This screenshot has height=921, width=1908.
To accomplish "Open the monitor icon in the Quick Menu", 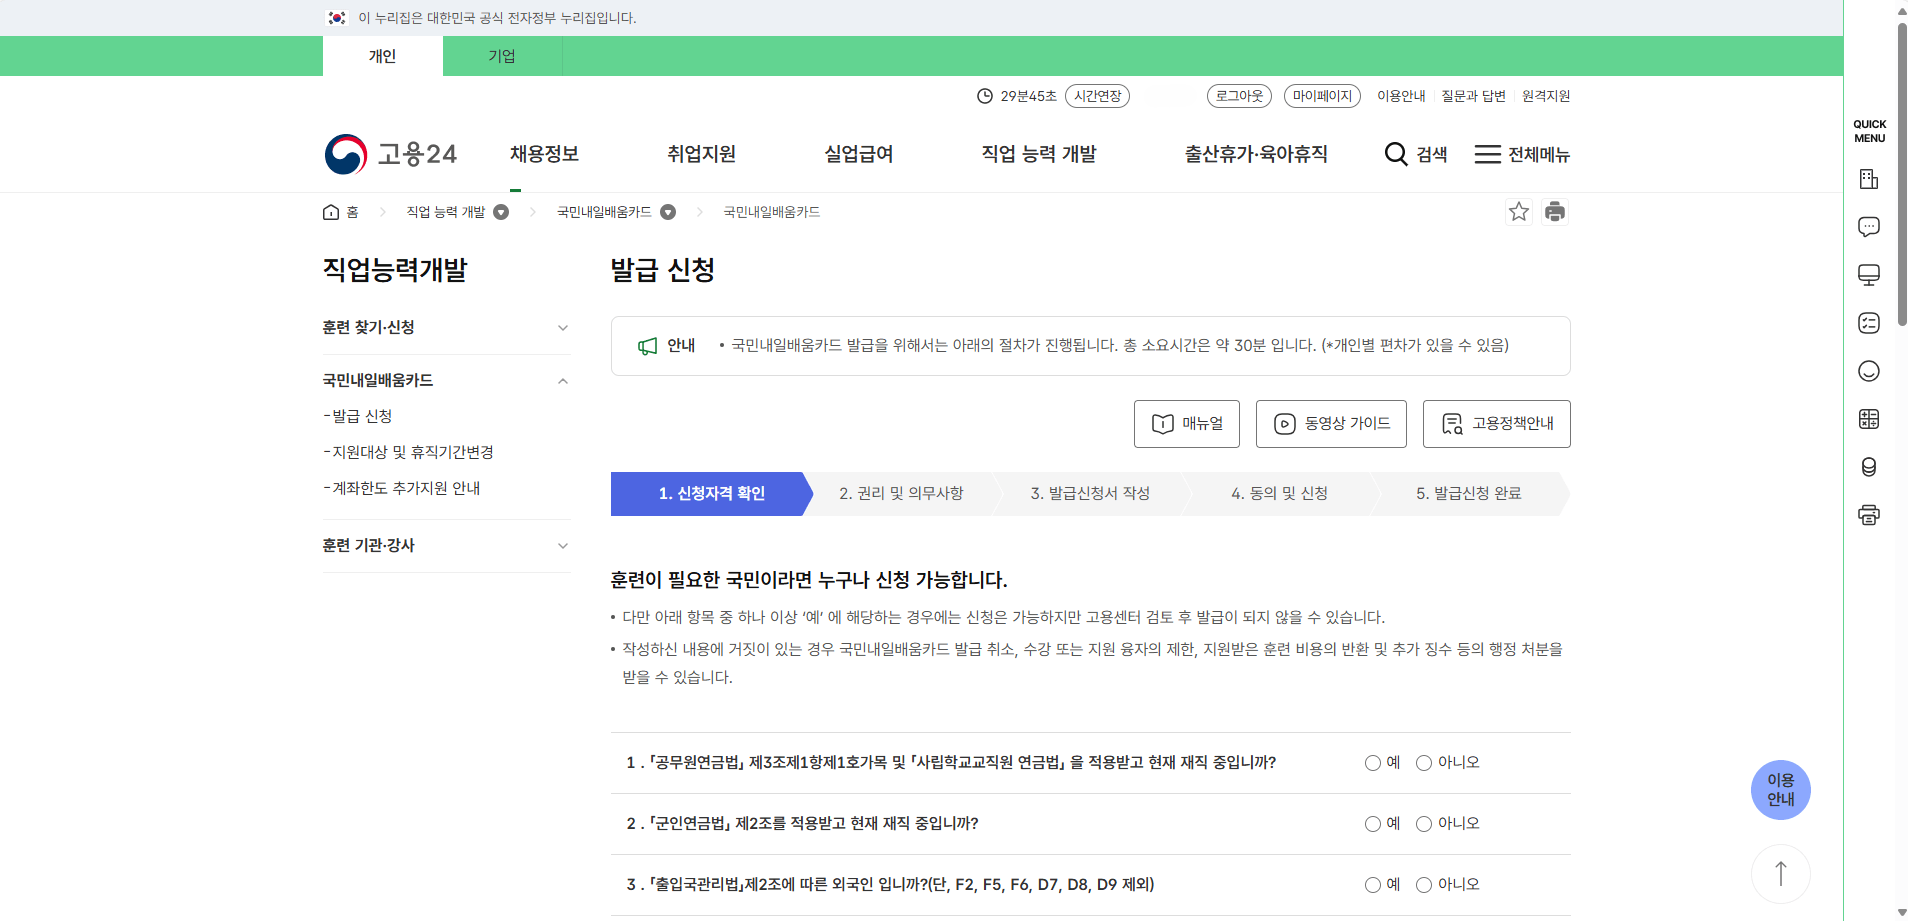I will click(1870, 275).
